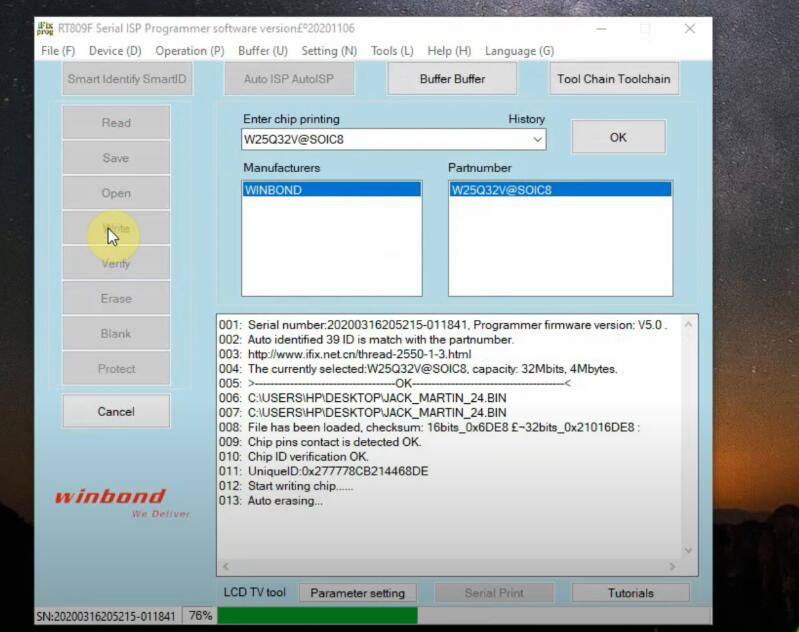Click the Open button
This screenshot has width=799, height=632.
(116, 193)
